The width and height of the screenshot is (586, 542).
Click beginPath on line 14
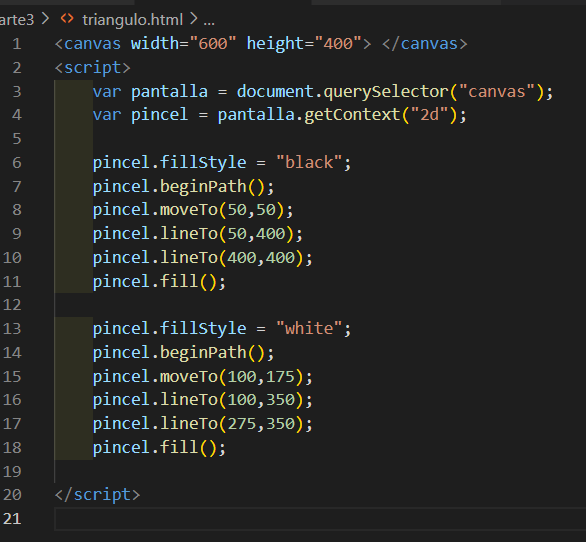tap(203, 352)
